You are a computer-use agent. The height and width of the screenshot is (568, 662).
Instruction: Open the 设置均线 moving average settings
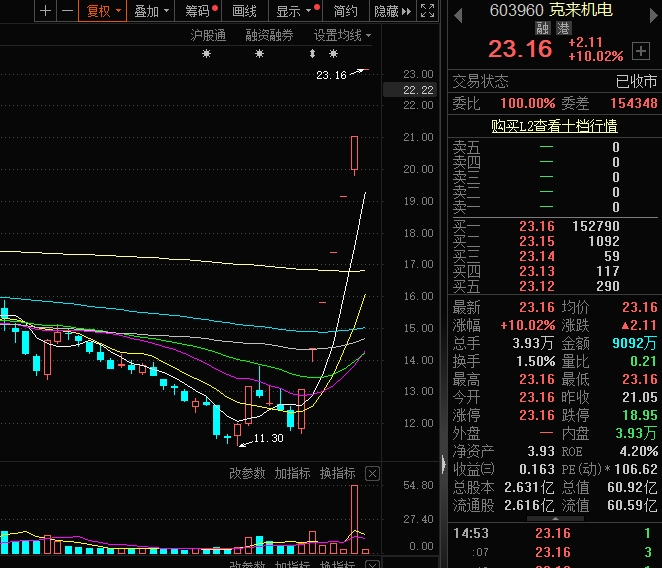coord(342,35)
